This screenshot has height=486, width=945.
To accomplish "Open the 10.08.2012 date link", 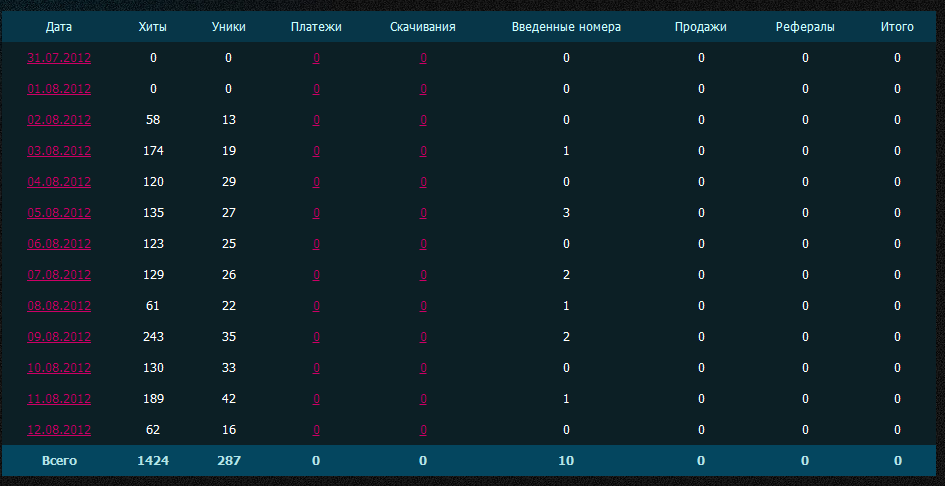I will click(x=59, y=368).
